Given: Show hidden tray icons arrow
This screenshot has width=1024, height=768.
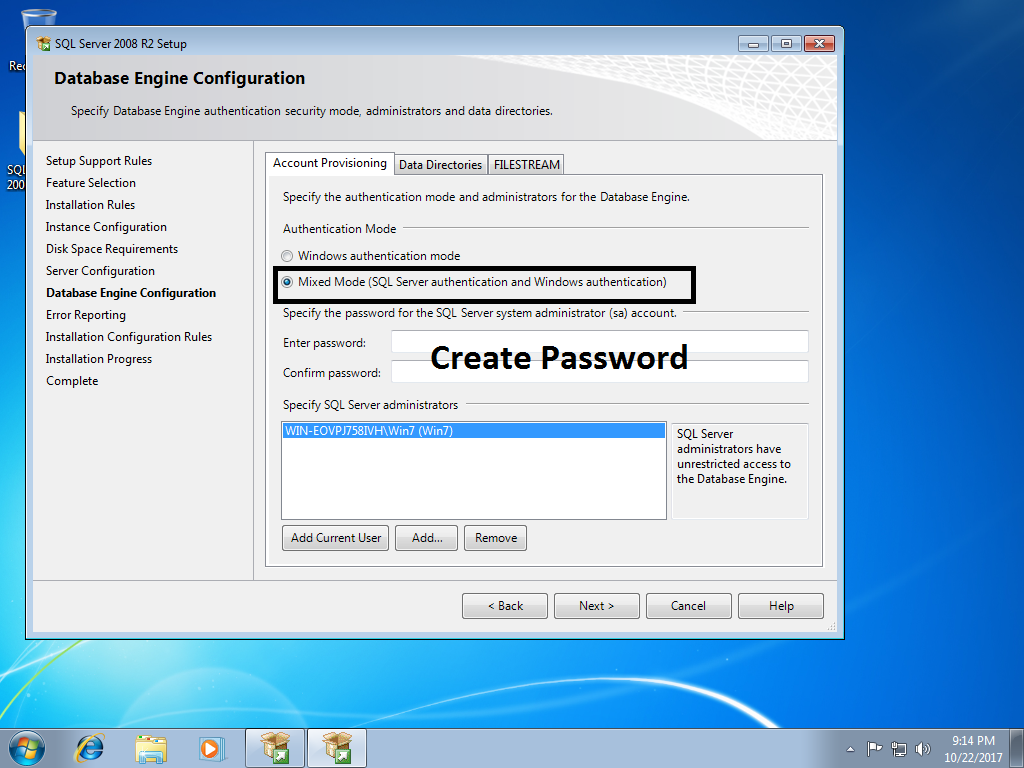Looking at the screenshot, I should point(850,749).
